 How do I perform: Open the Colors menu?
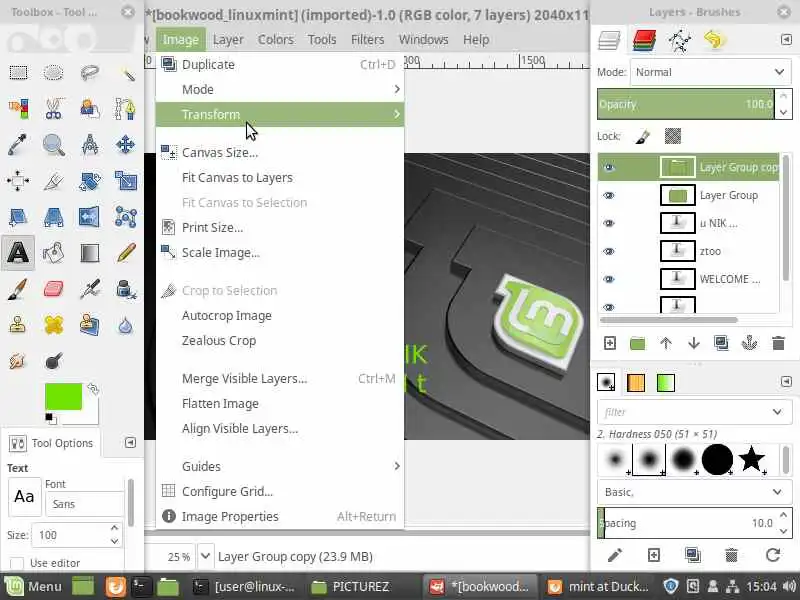tap(276, 39)
